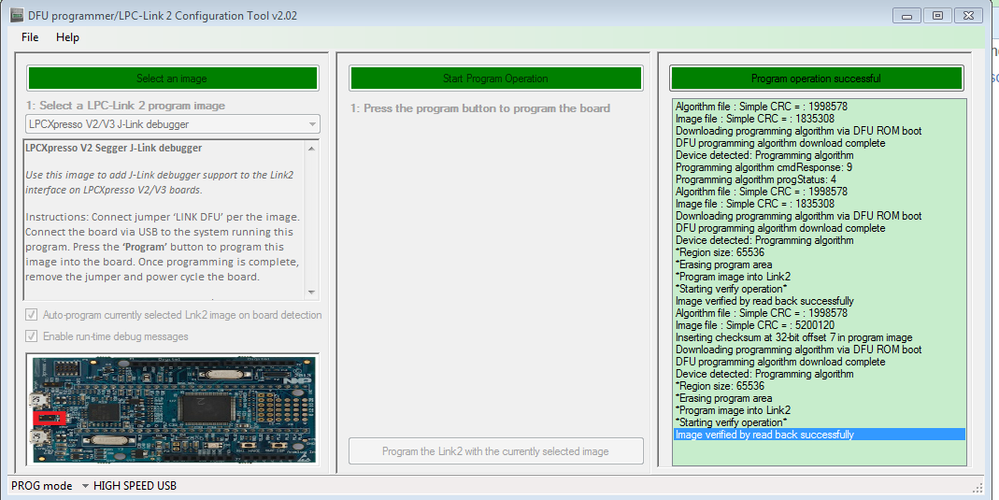Click the '1: Press the program button' instruction label
The width and height of the screenshot is (999, 500).
point(480,108)
